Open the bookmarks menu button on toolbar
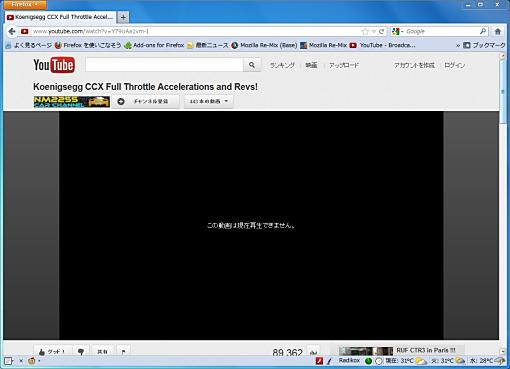 pos(484,45)
